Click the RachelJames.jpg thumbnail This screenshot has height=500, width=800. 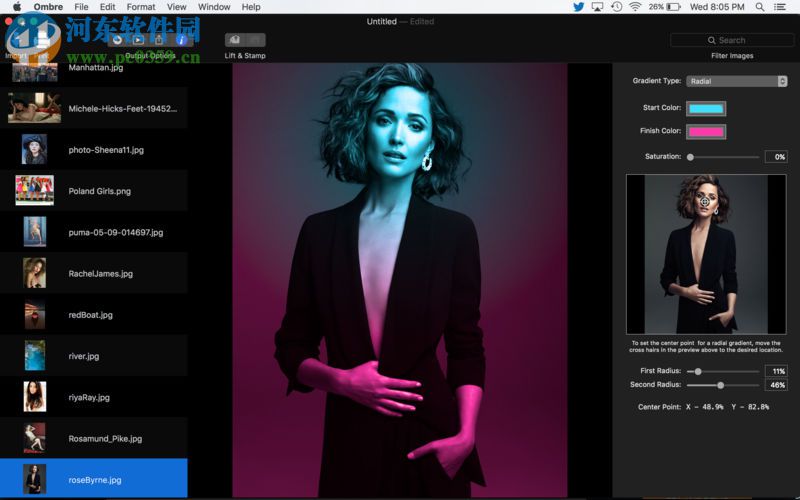pos(35,273)
